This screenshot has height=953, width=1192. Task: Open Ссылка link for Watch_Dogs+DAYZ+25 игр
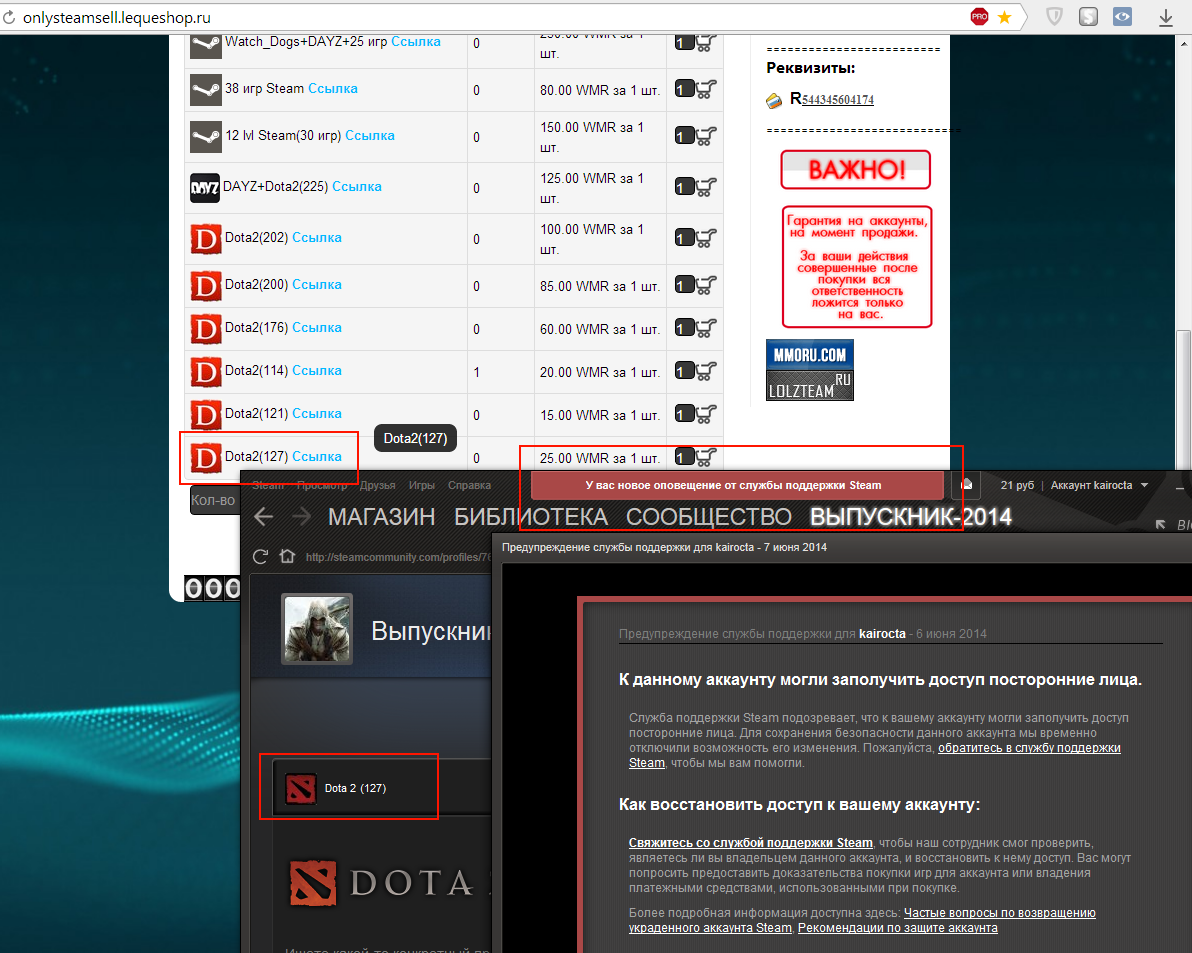[x=416, y=41]
